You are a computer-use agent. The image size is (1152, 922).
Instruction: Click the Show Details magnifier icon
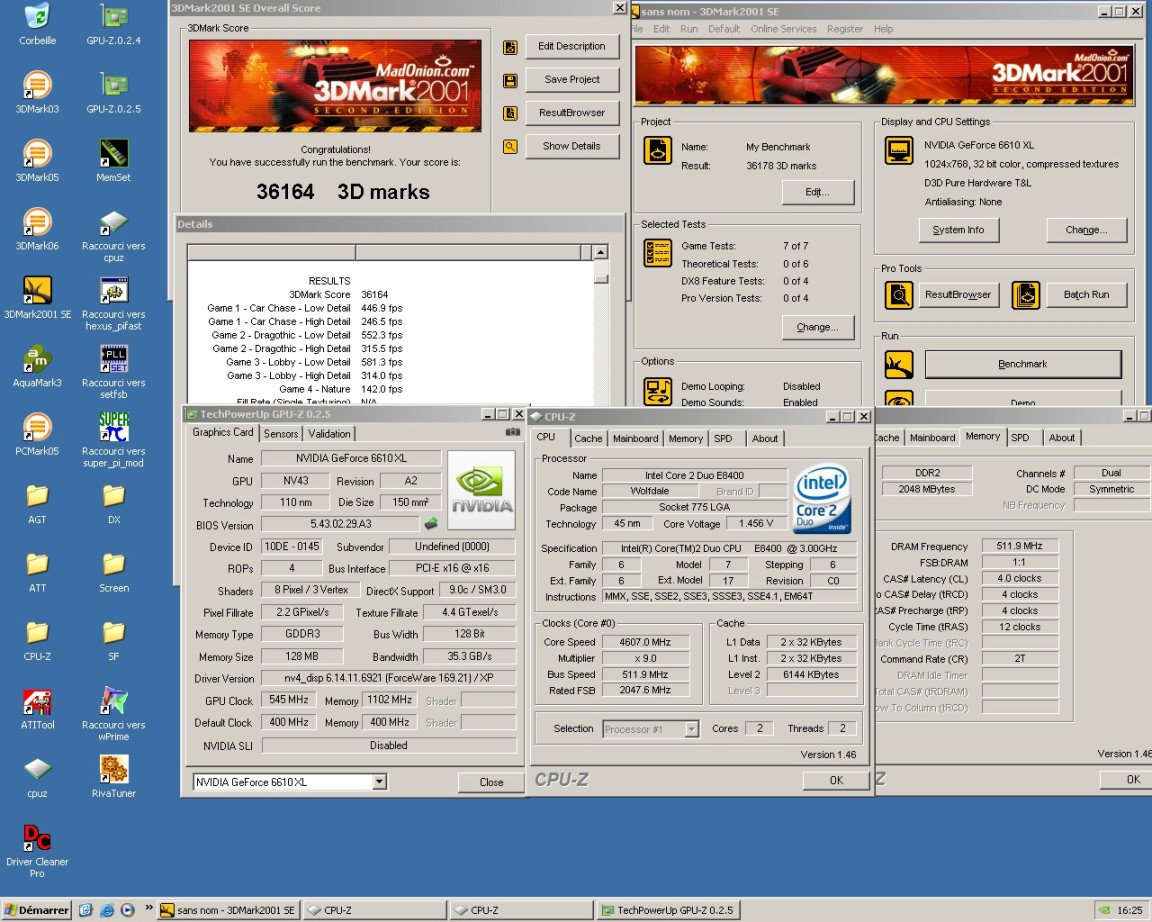pos(510,147)
